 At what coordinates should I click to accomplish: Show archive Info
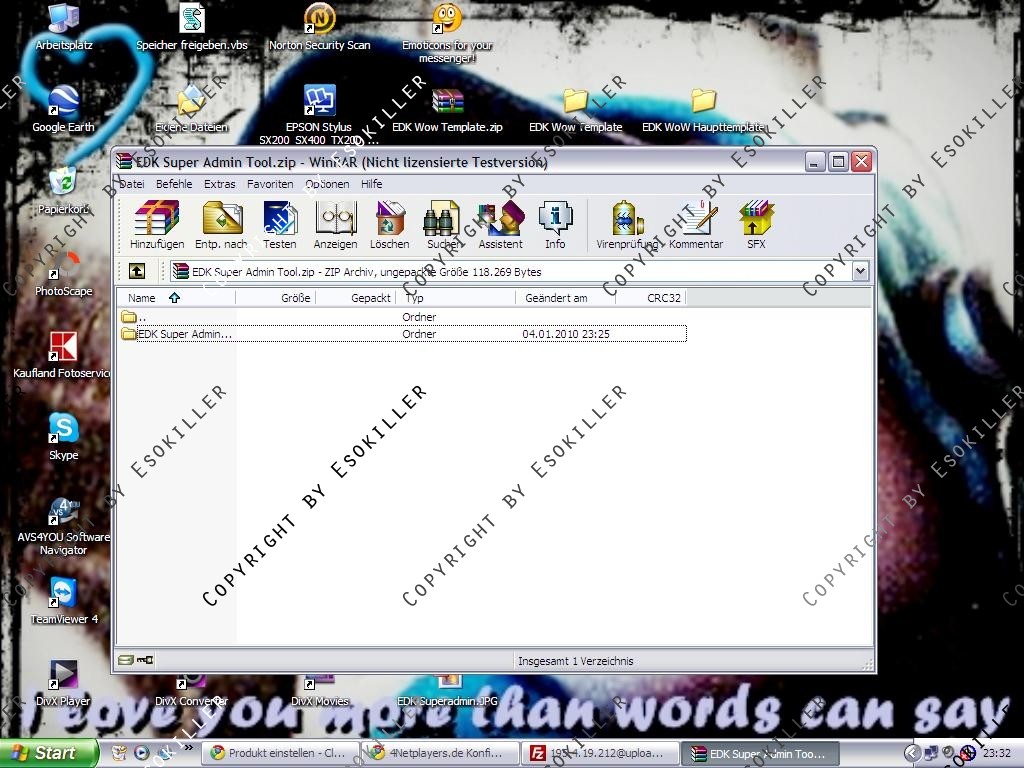pyautogui.click(x=555, y=225)
